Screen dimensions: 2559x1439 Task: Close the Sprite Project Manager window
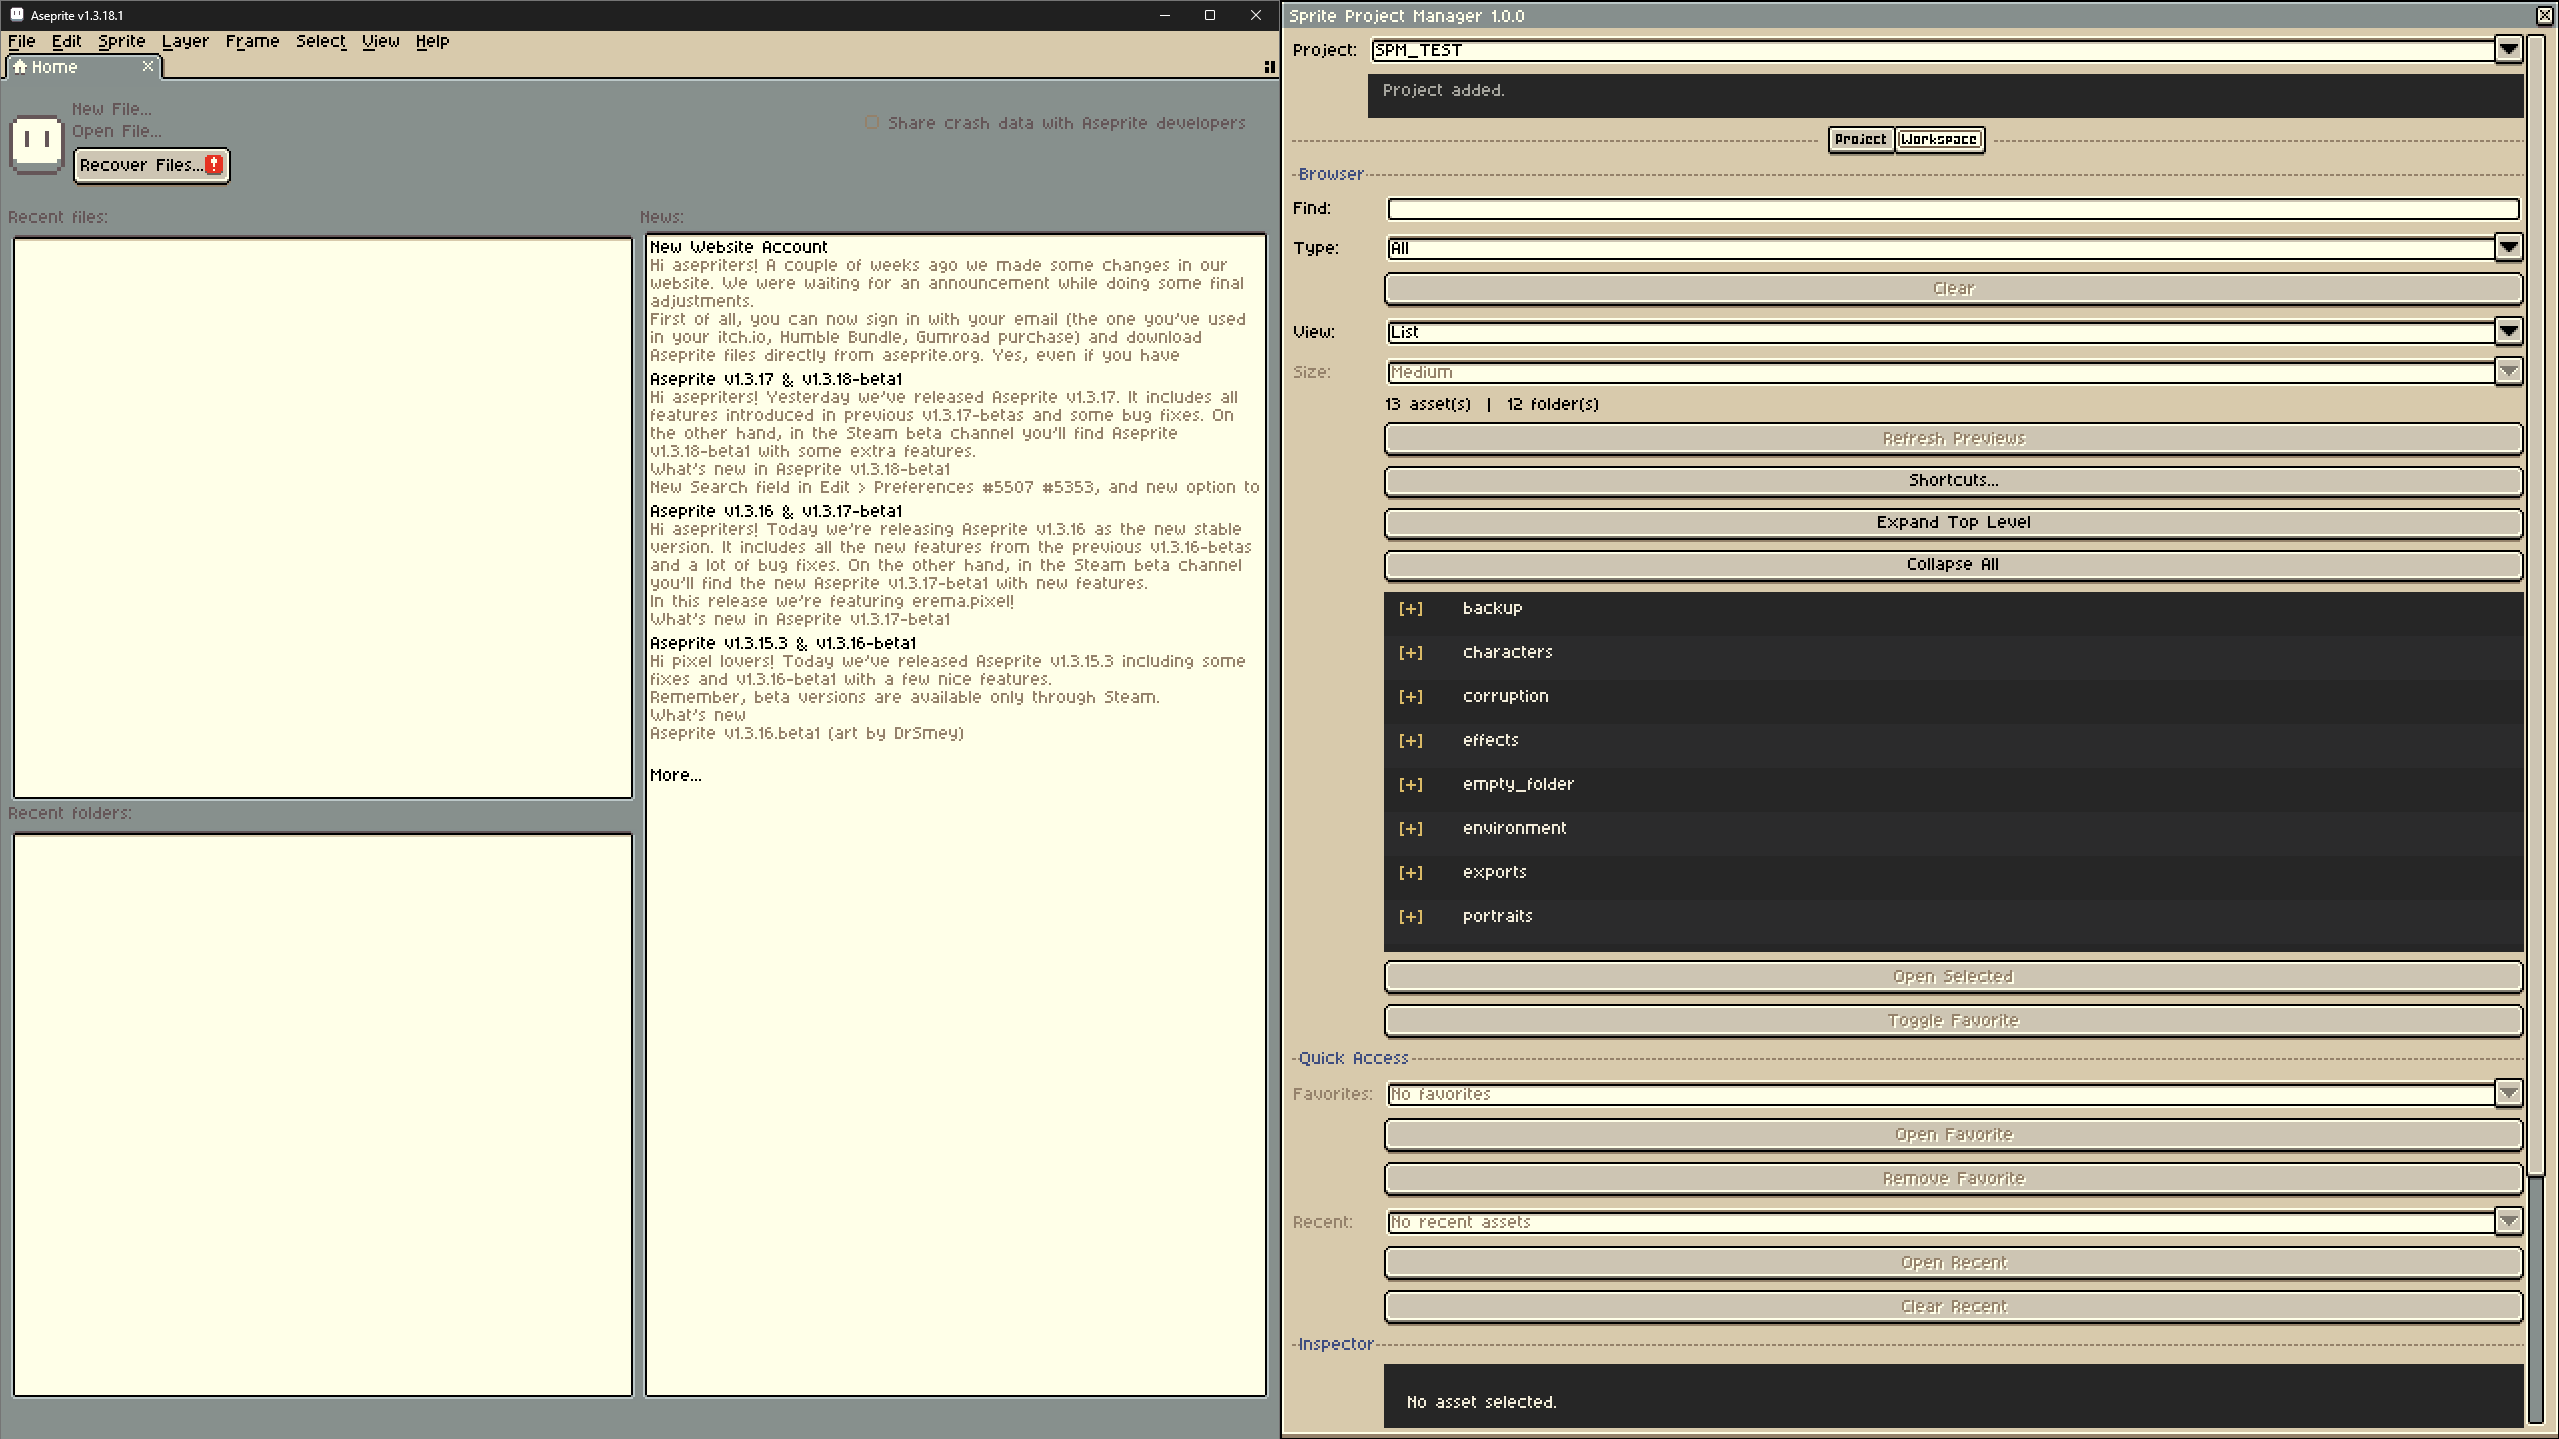(x=2546, y=15)
